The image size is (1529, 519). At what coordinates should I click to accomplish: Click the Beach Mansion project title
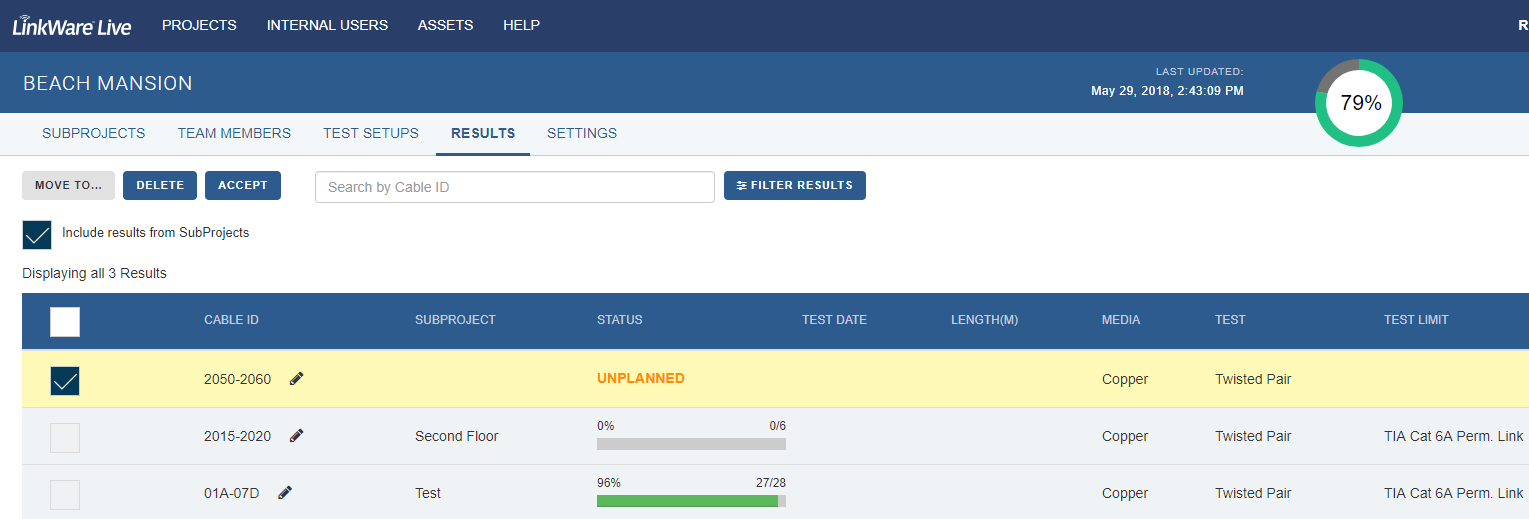108,83
